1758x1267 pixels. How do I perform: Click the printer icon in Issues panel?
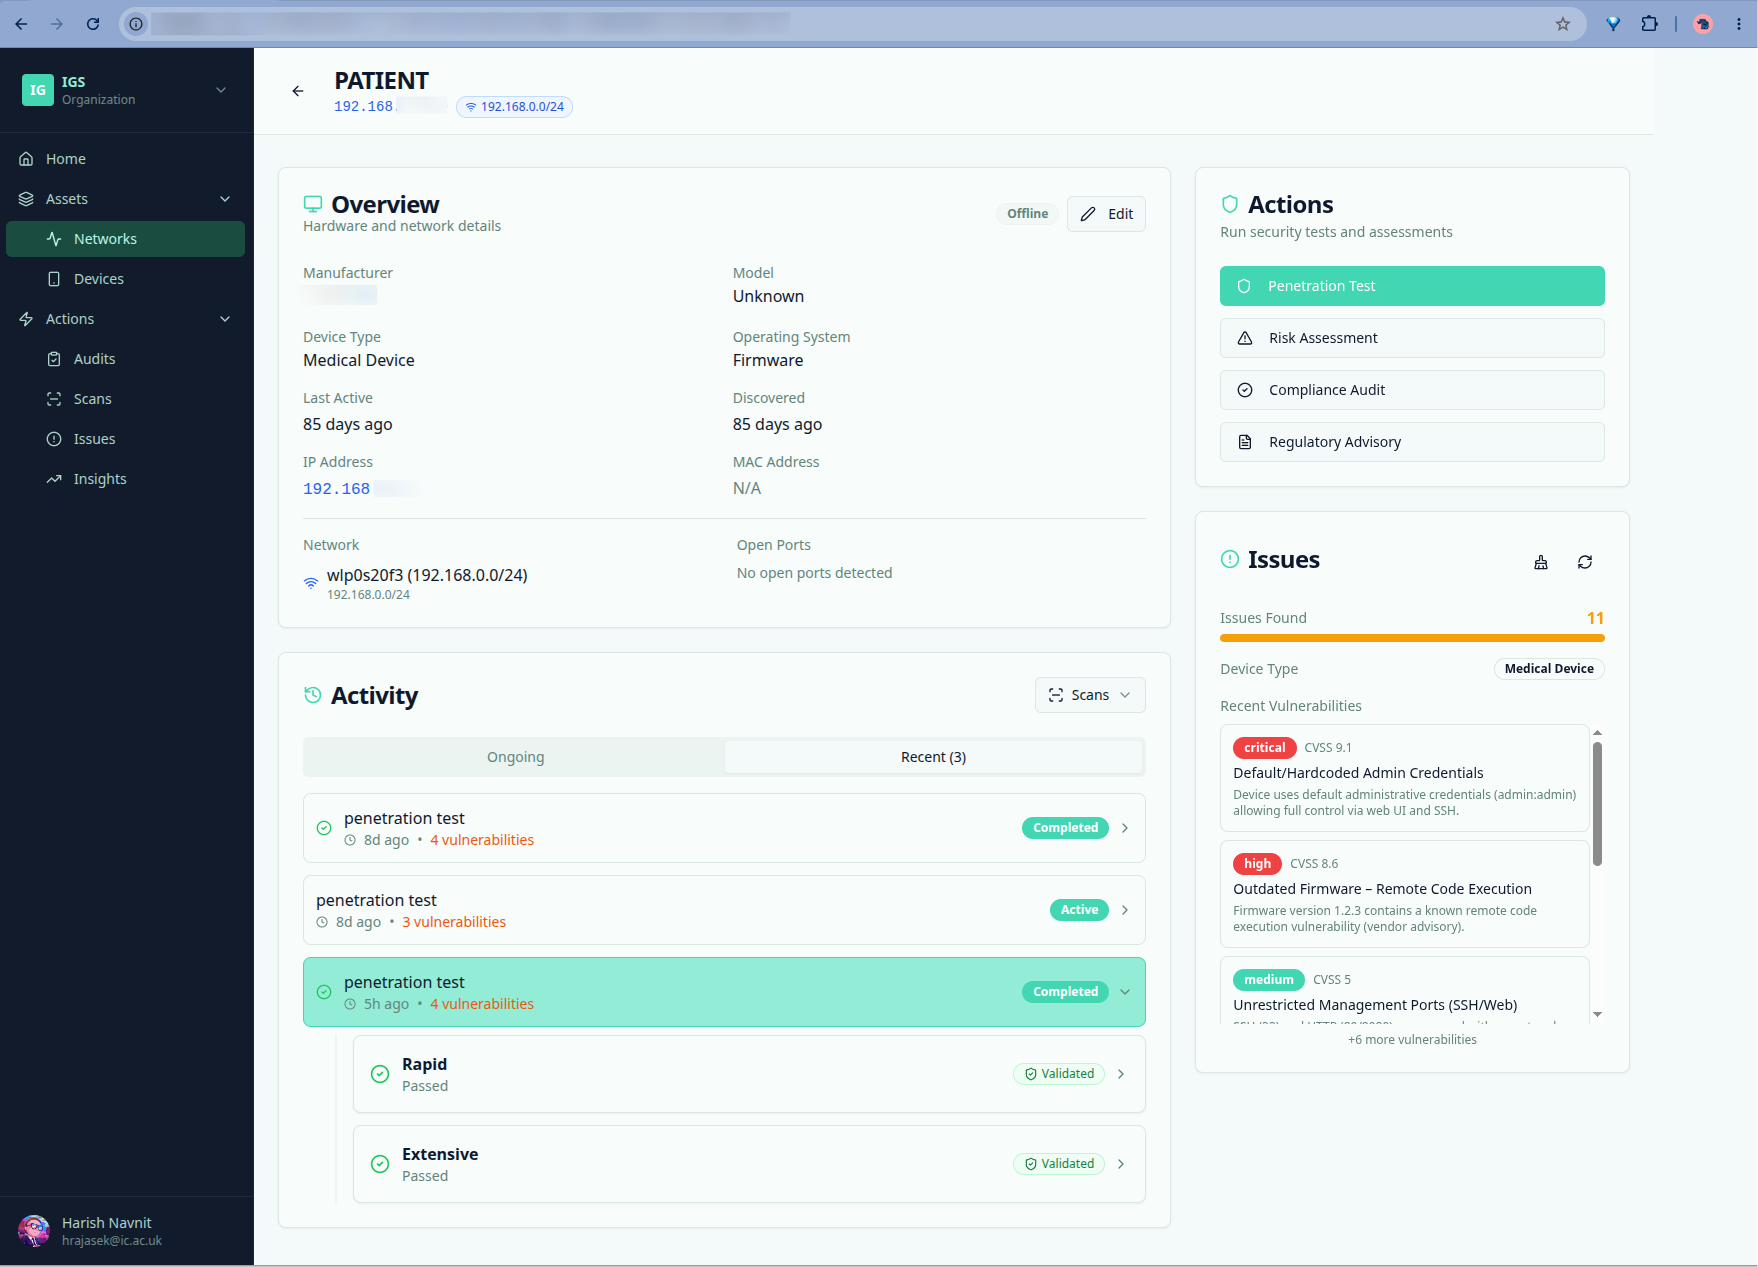coord(1541,562)
